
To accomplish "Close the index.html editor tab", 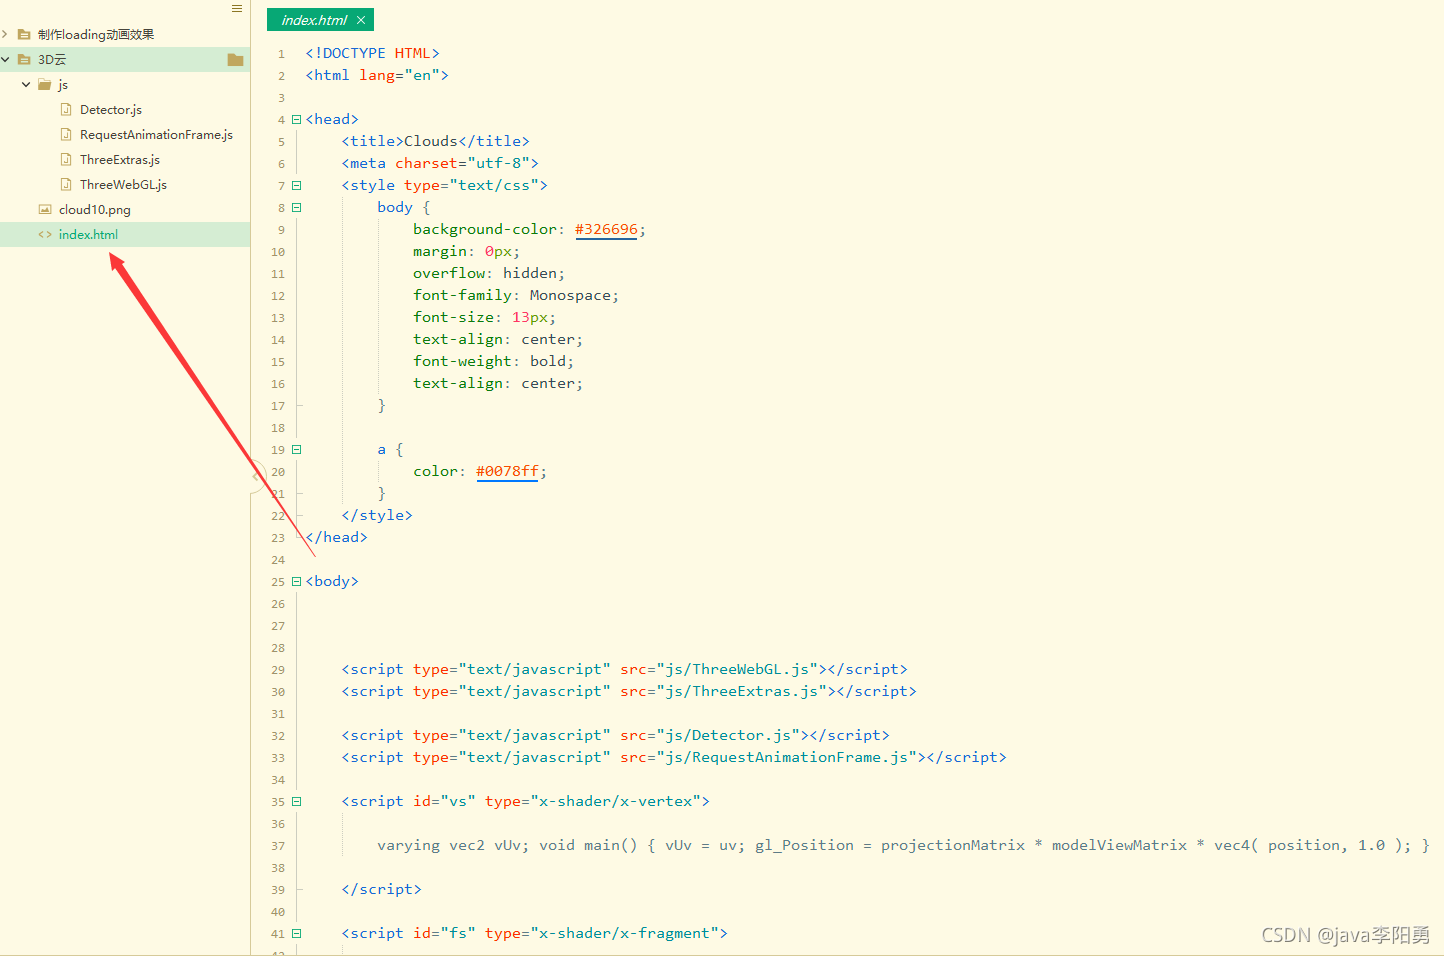I will pos(361,20).
